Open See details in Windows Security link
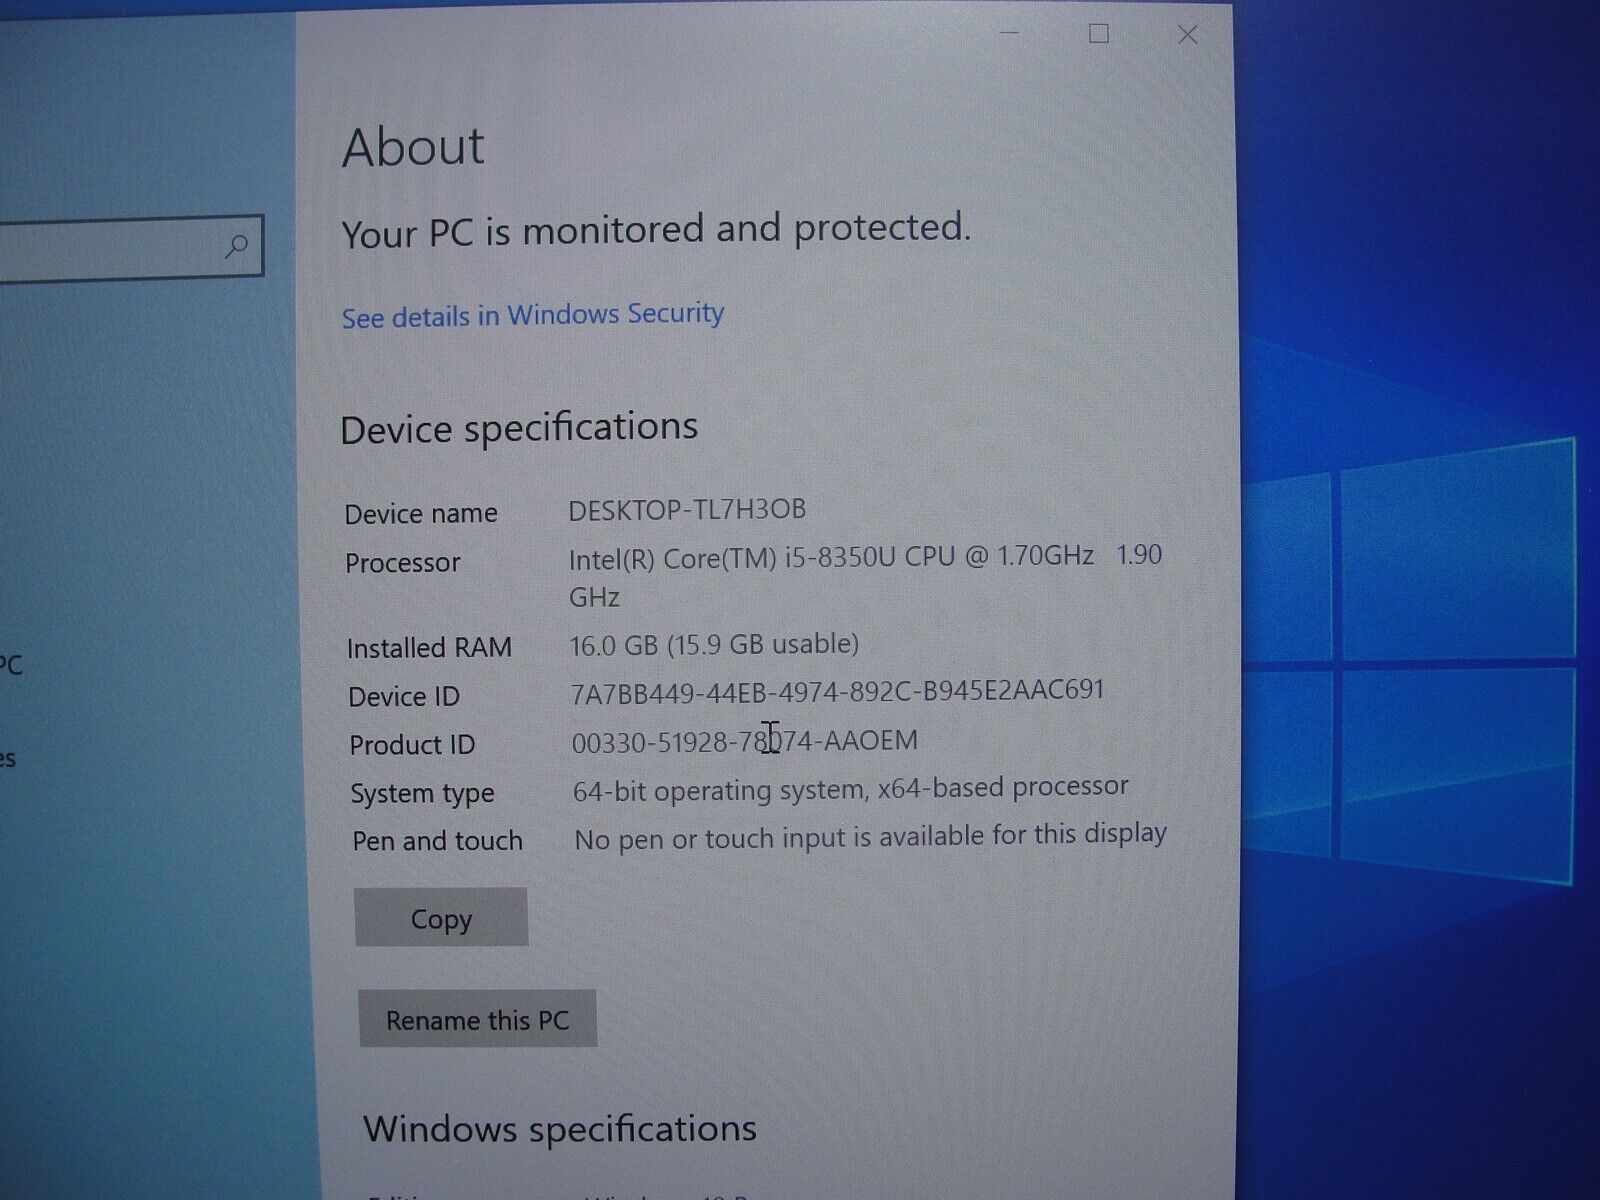 pos(532,316)
